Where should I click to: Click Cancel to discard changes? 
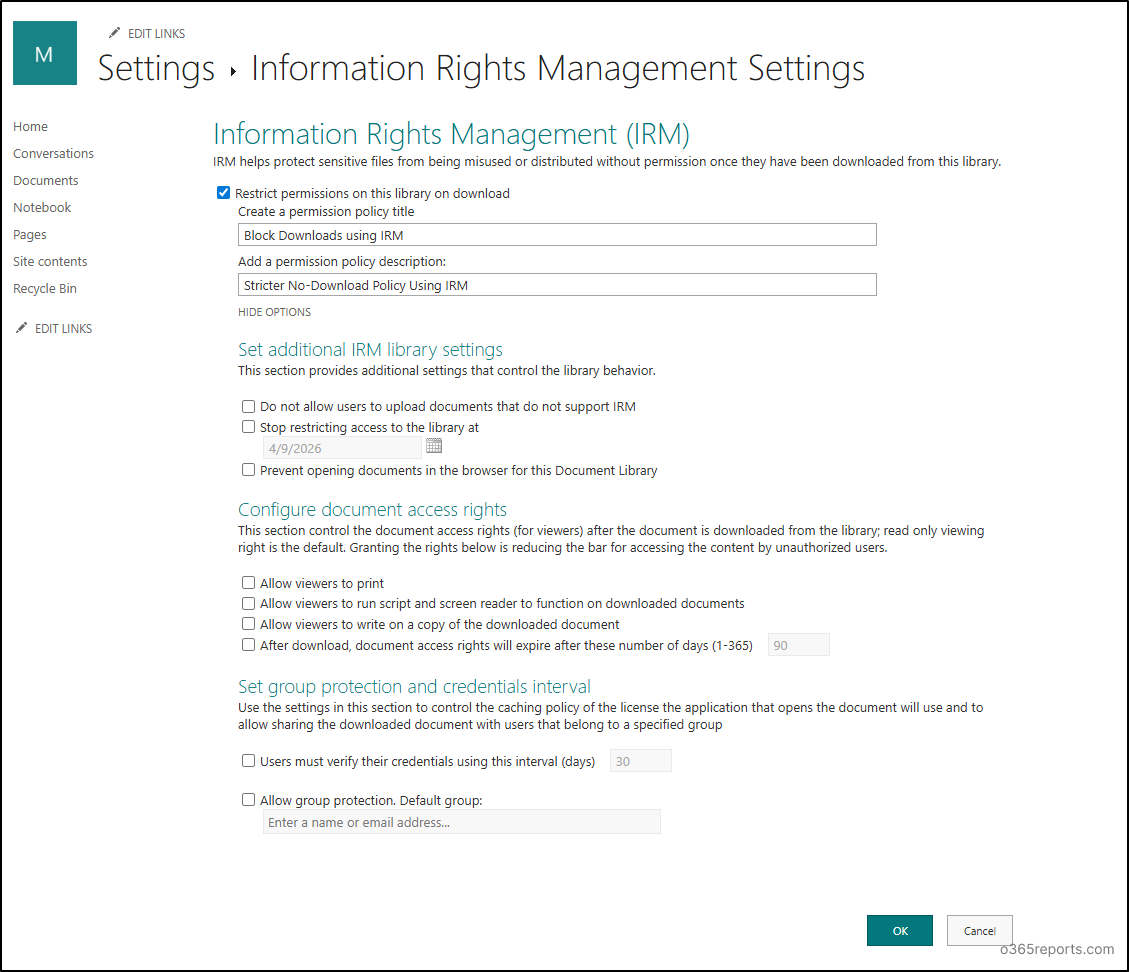click(979, 930)
